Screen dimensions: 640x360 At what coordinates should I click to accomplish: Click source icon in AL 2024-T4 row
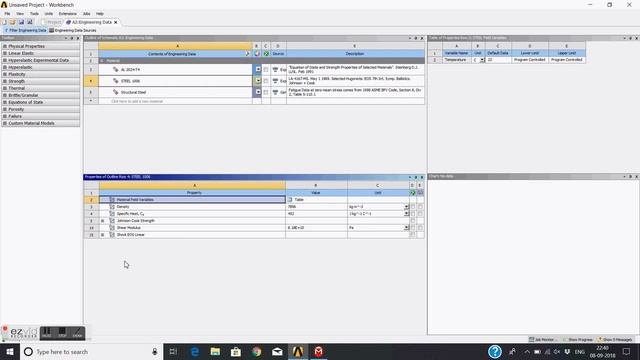[x=275, y=70]
